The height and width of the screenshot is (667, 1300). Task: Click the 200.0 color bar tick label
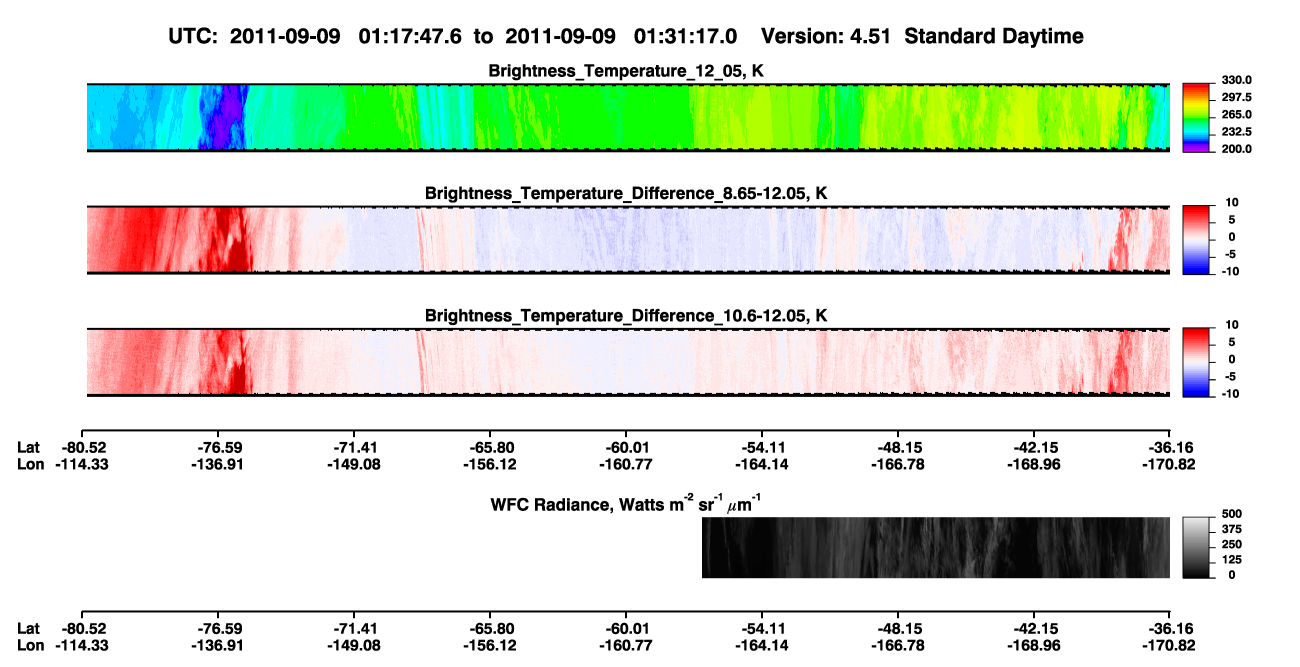tap(1237, 148)
